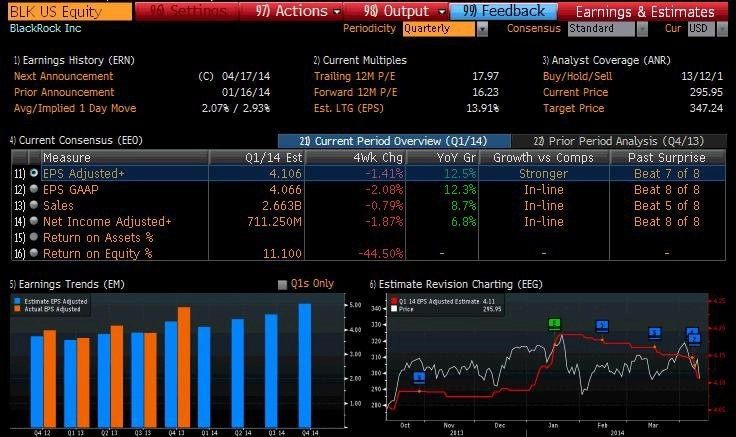Viewport: 736px width, 437px height.
Task: Click the Buy/Hold/Sell value 13/12/1
Action: pos(702,76)
